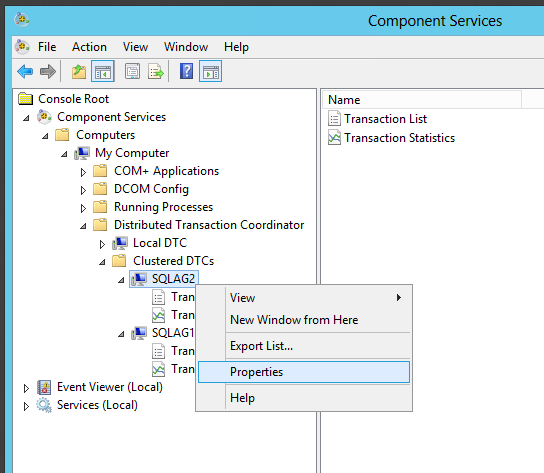Open Help using question mark icon
Screen dimensions: 544x473
coord(186,71)
